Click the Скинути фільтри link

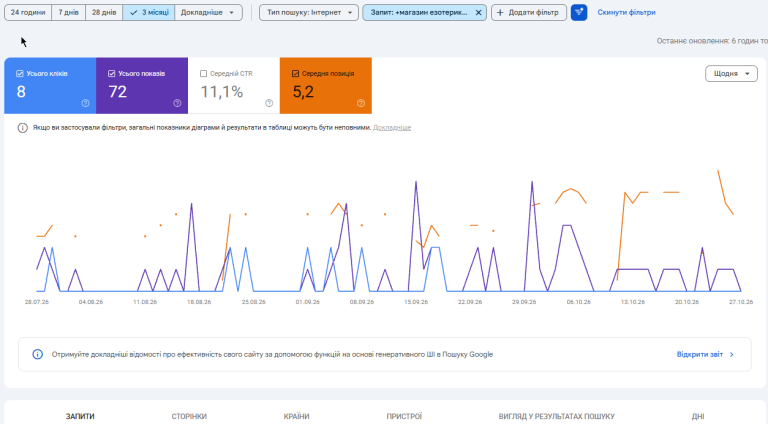[626, 12]
